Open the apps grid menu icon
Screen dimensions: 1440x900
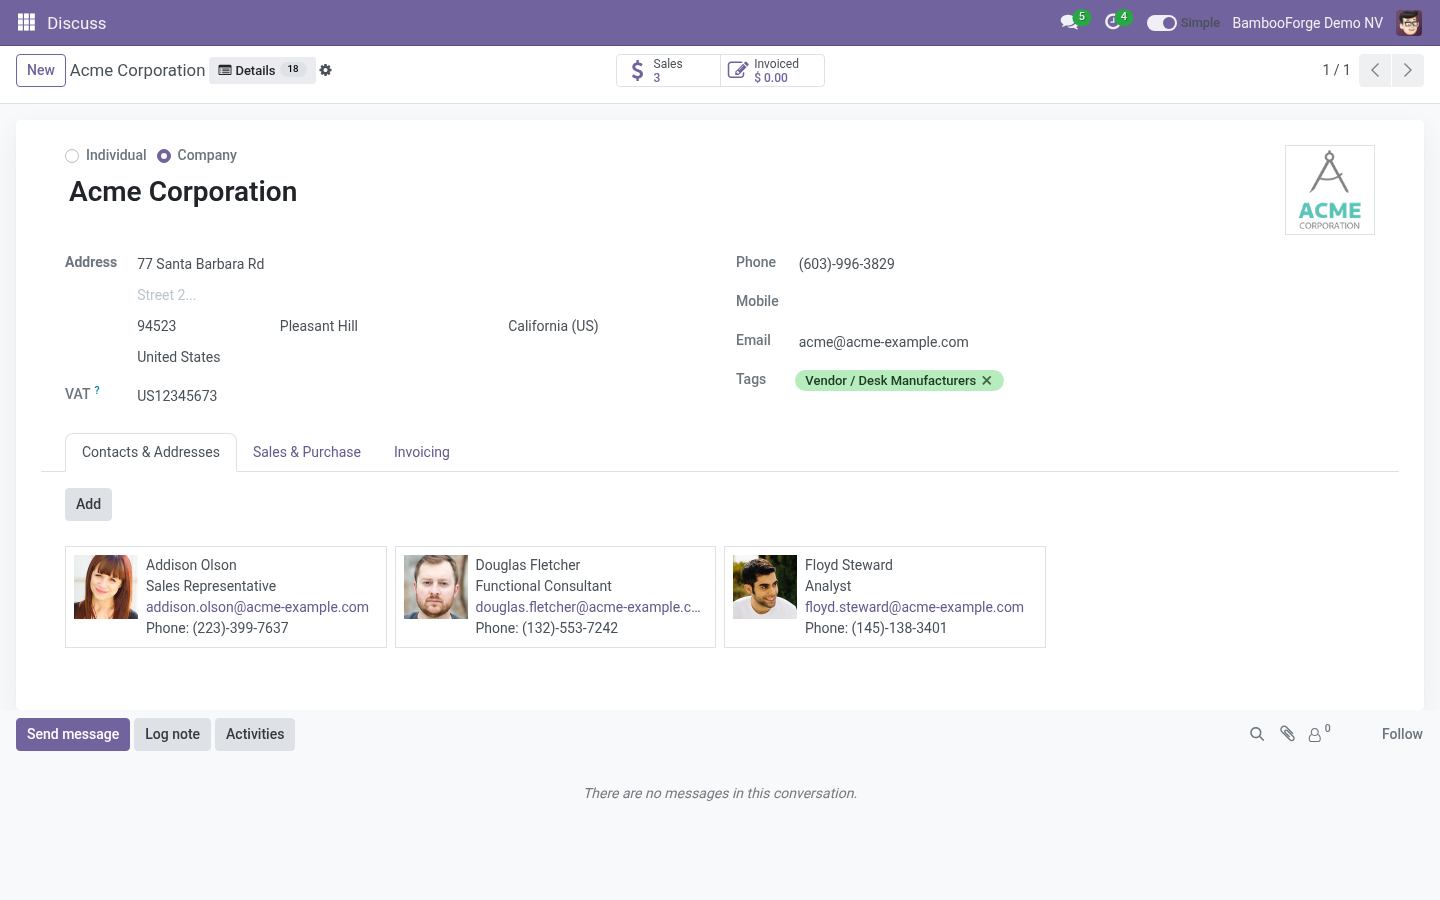click(27, 22)
